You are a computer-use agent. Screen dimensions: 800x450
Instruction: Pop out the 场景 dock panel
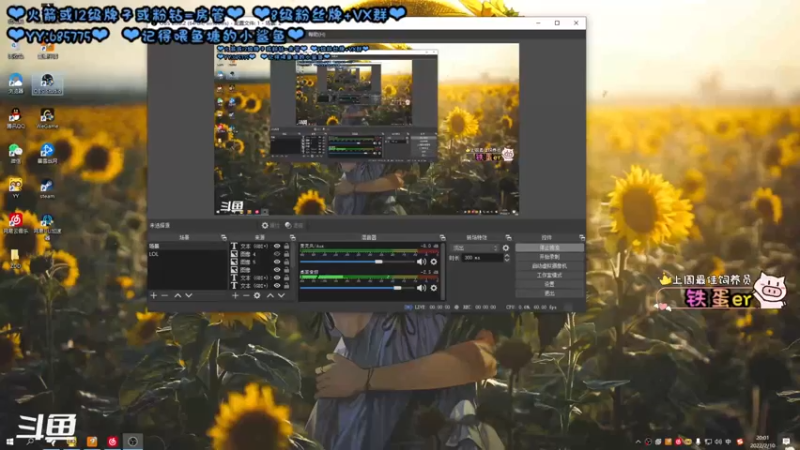click(223, 238)
